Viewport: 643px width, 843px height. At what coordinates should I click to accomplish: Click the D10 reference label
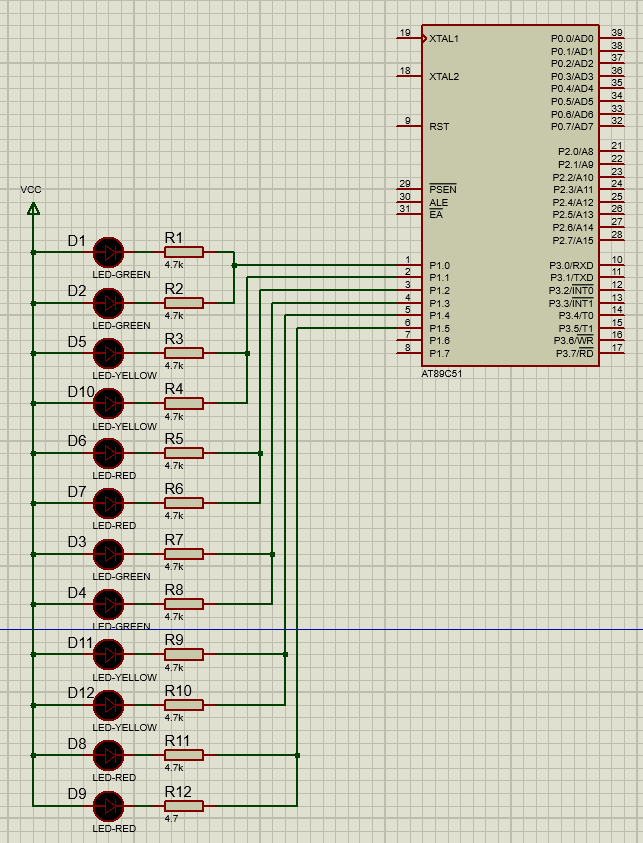pos(81,391)
